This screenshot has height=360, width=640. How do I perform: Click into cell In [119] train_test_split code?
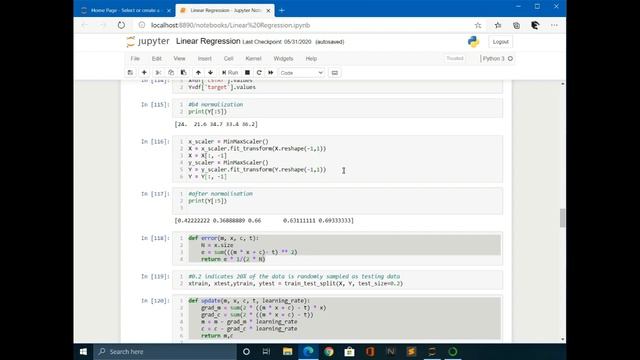click(x=338, y=280)
